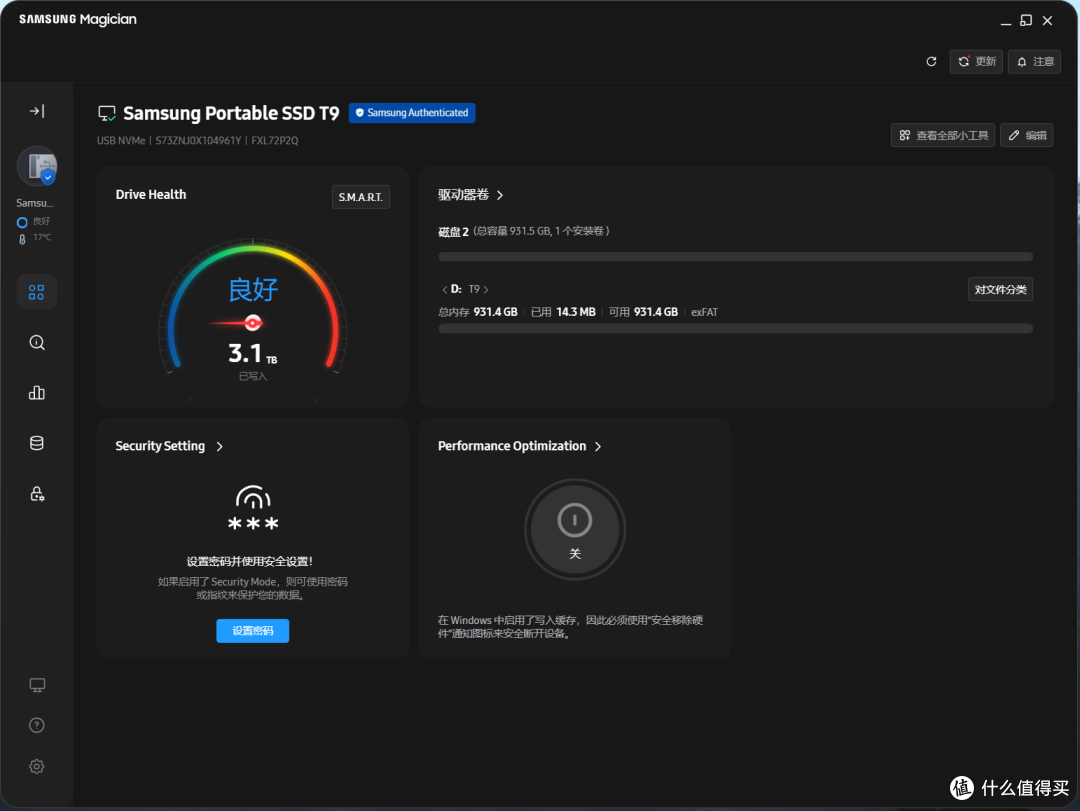Screen dimensions: 1080x811
Task: Close the Samsung Magician window
Action: [1047, 21]
